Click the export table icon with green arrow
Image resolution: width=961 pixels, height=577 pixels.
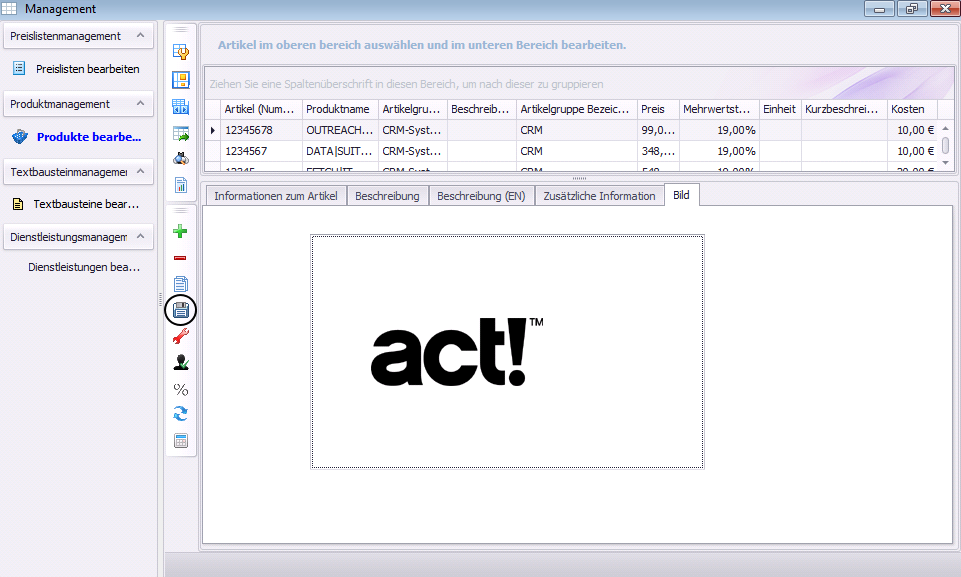point(181,133)
